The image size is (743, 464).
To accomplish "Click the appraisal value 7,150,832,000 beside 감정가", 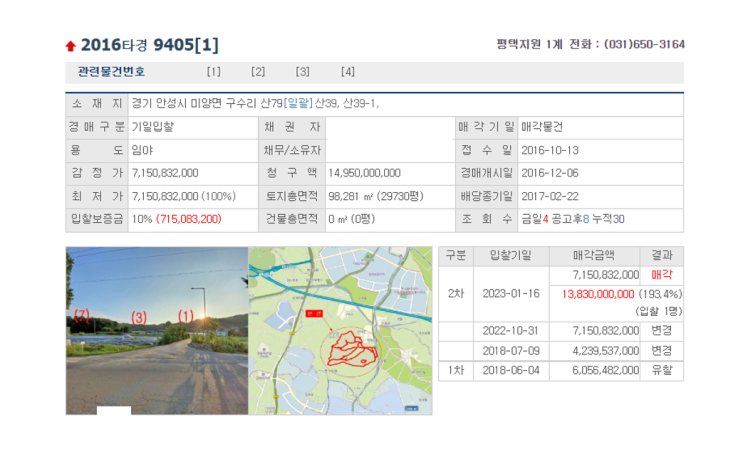I will click(x=165, y=173).
